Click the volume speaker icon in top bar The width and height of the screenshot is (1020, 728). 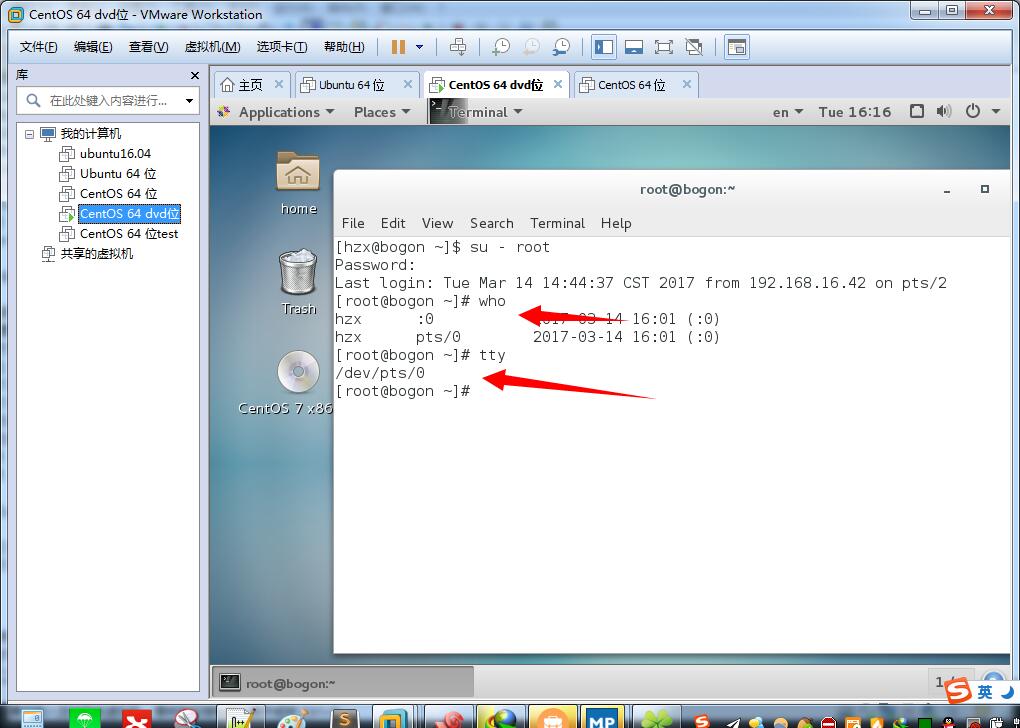point(944,111)
